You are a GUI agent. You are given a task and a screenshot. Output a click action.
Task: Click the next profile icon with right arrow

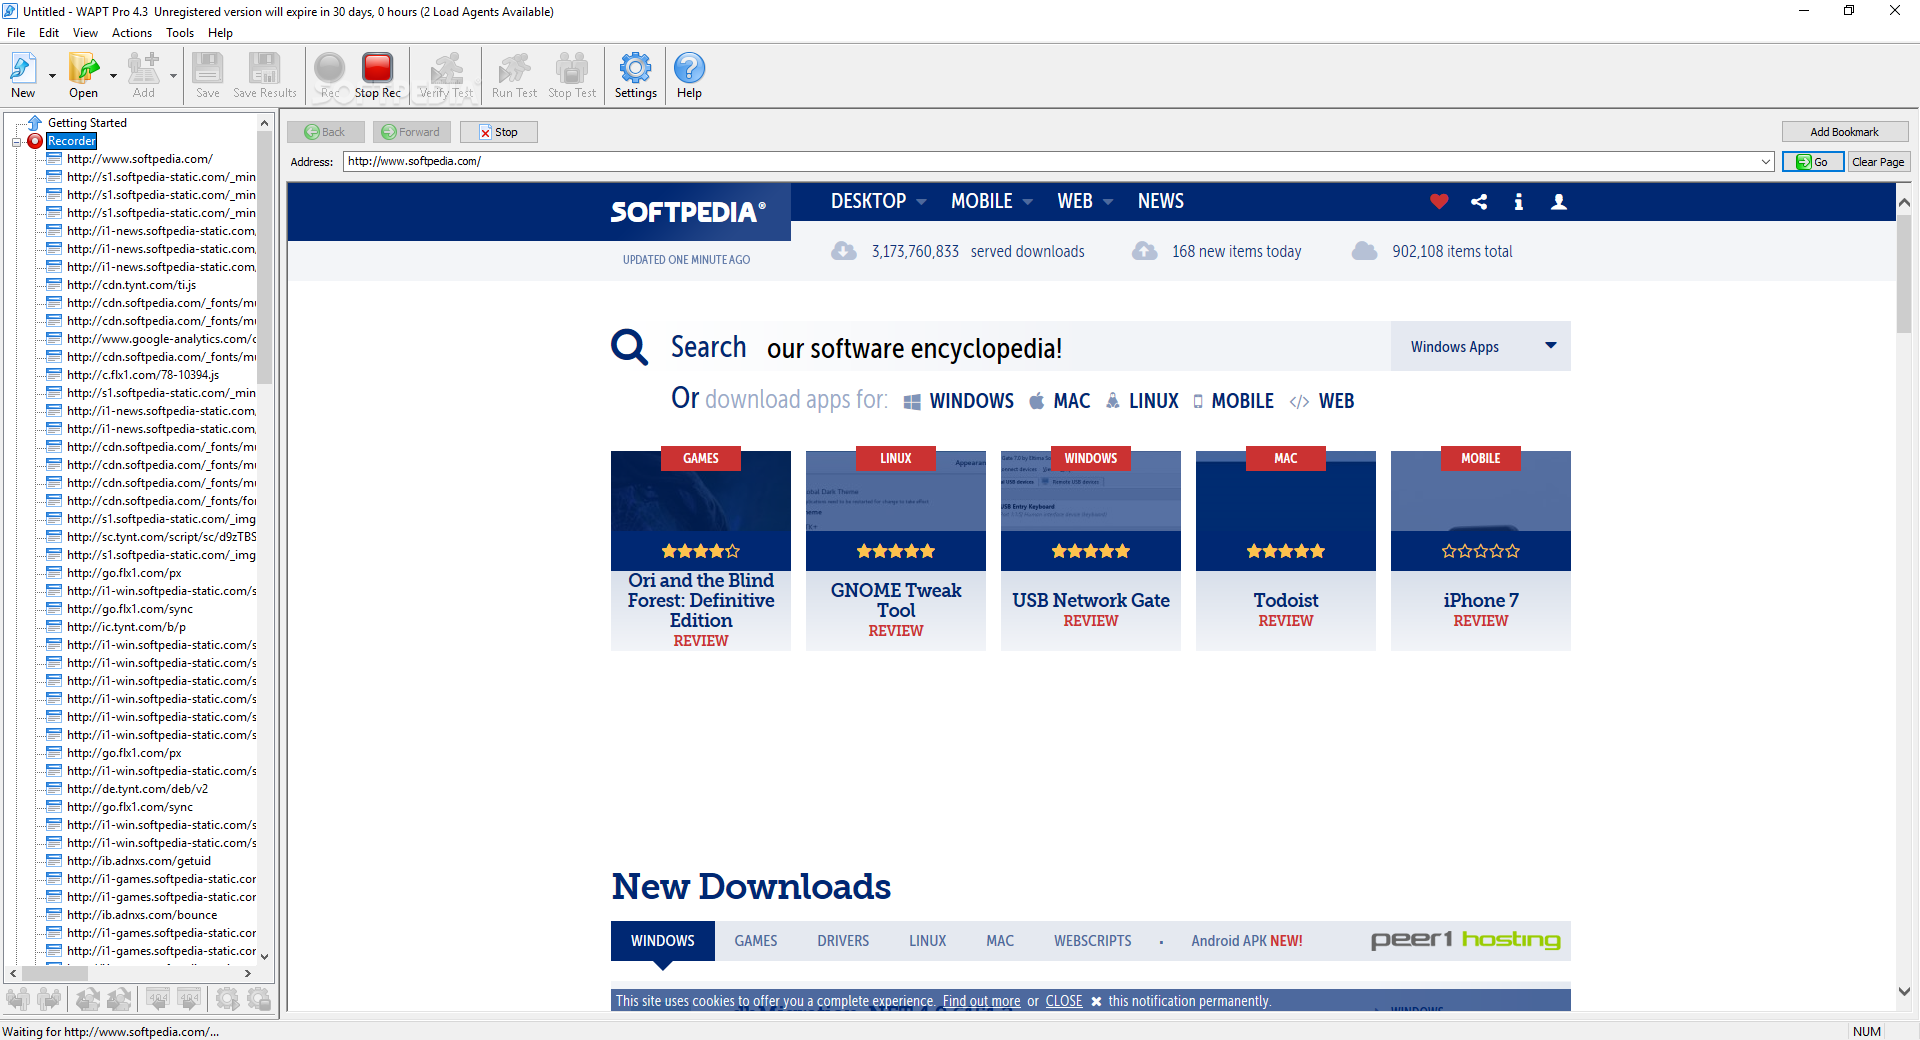coord(49,998)
